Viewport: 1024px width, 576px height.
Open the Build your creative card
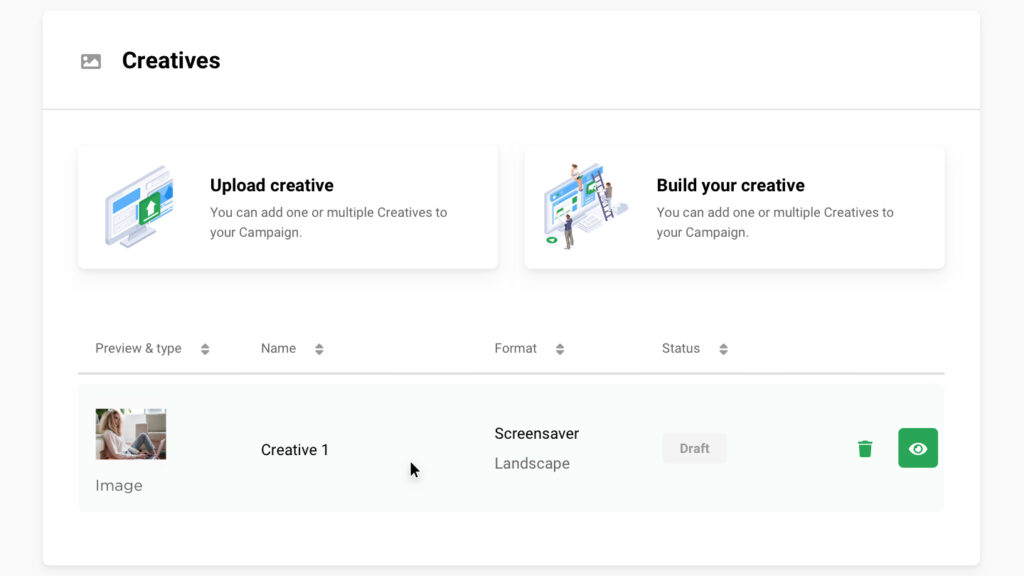tap(734, 207)
